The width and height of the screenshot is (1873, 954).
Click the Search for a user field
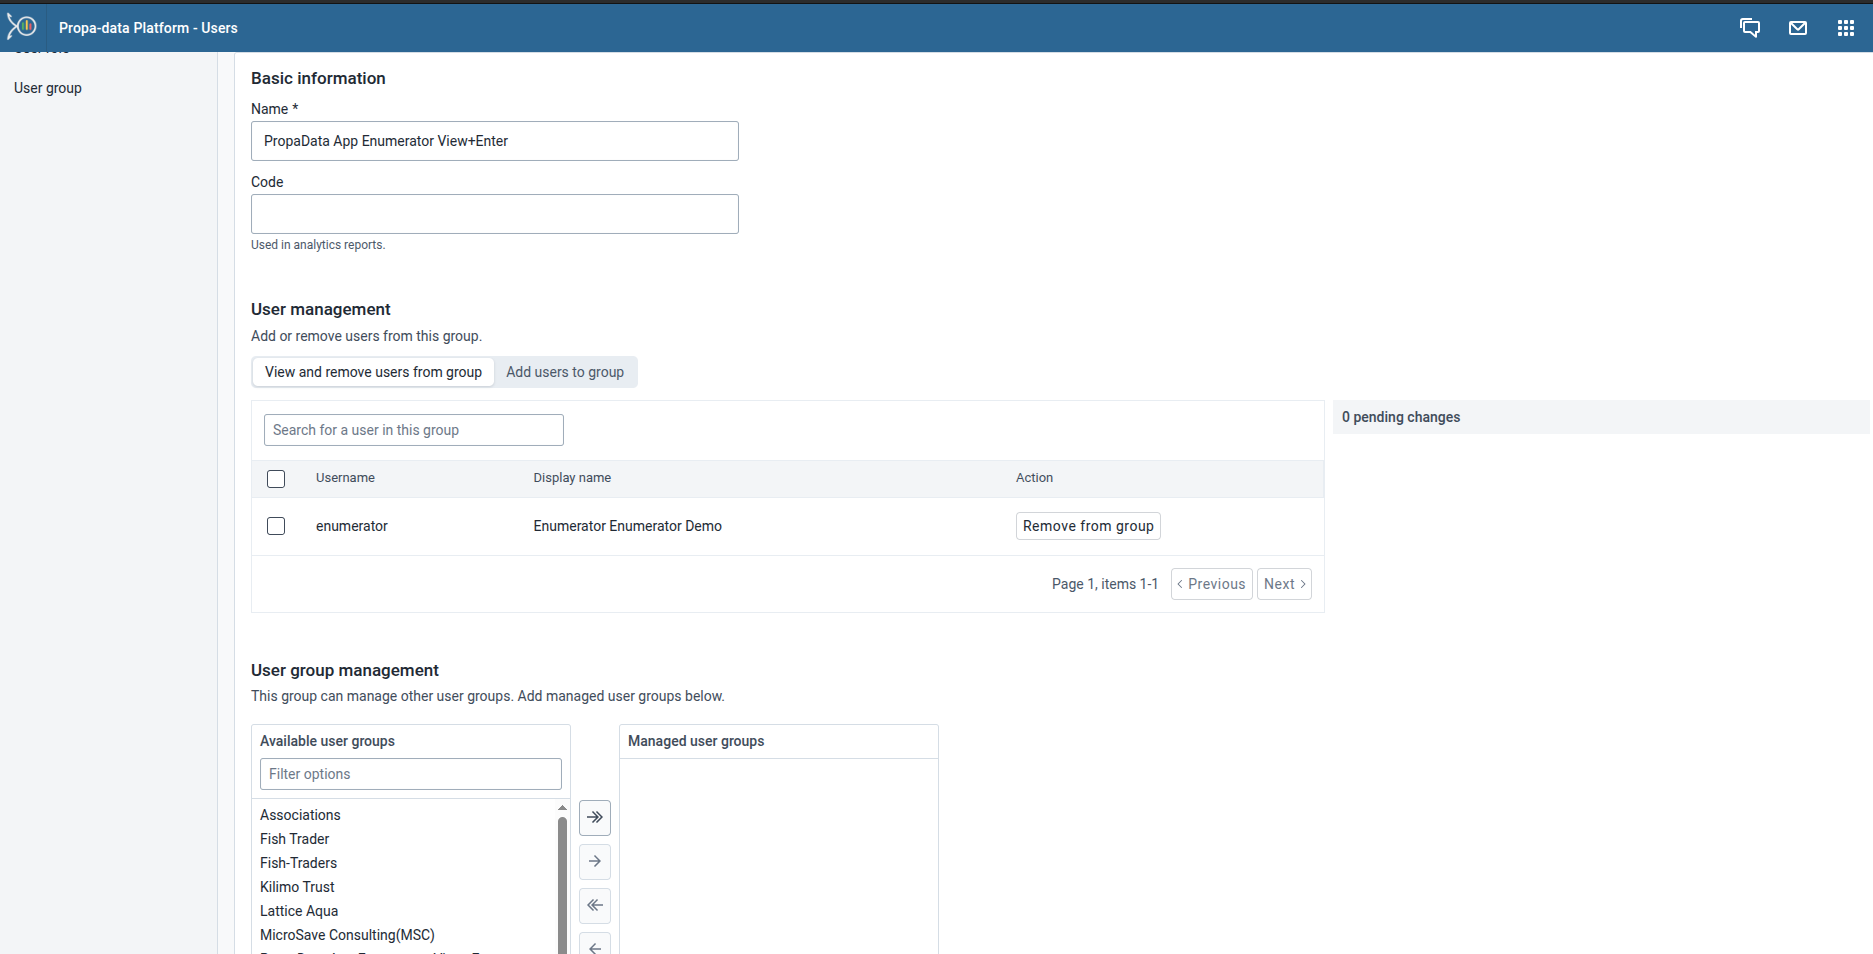coord(413,429)
